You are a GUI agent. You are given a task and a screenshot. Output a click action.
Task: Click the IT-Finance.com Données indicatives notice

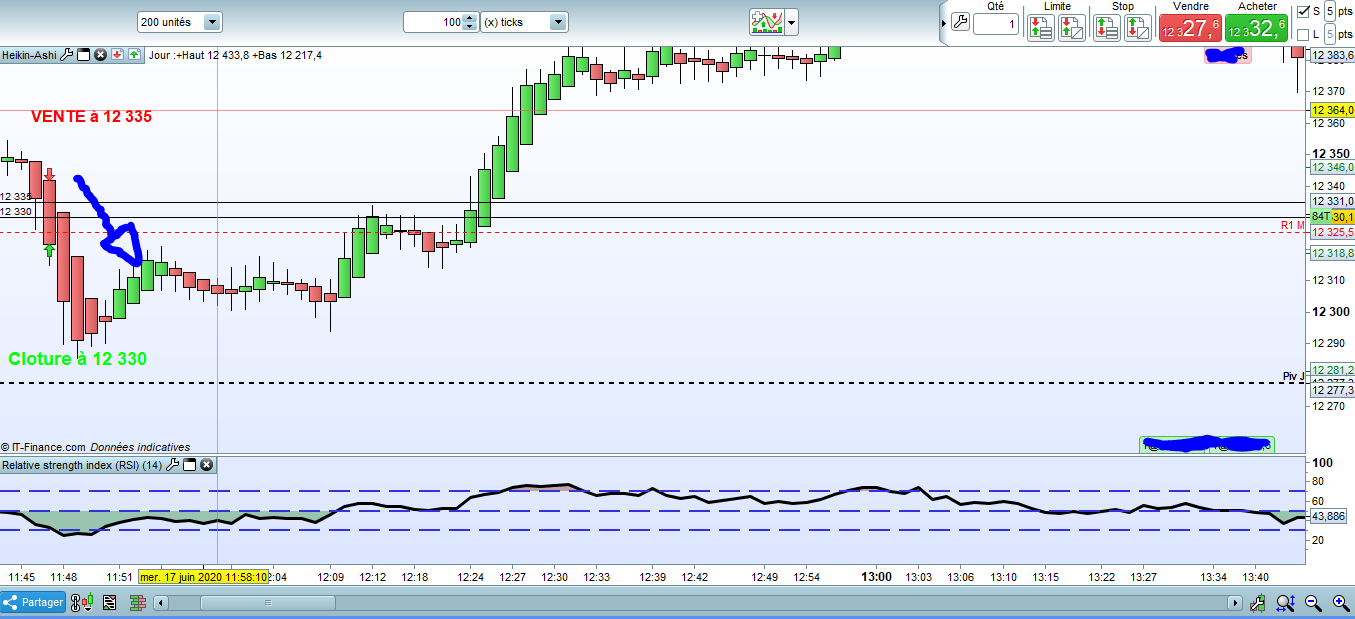[95, 447]
